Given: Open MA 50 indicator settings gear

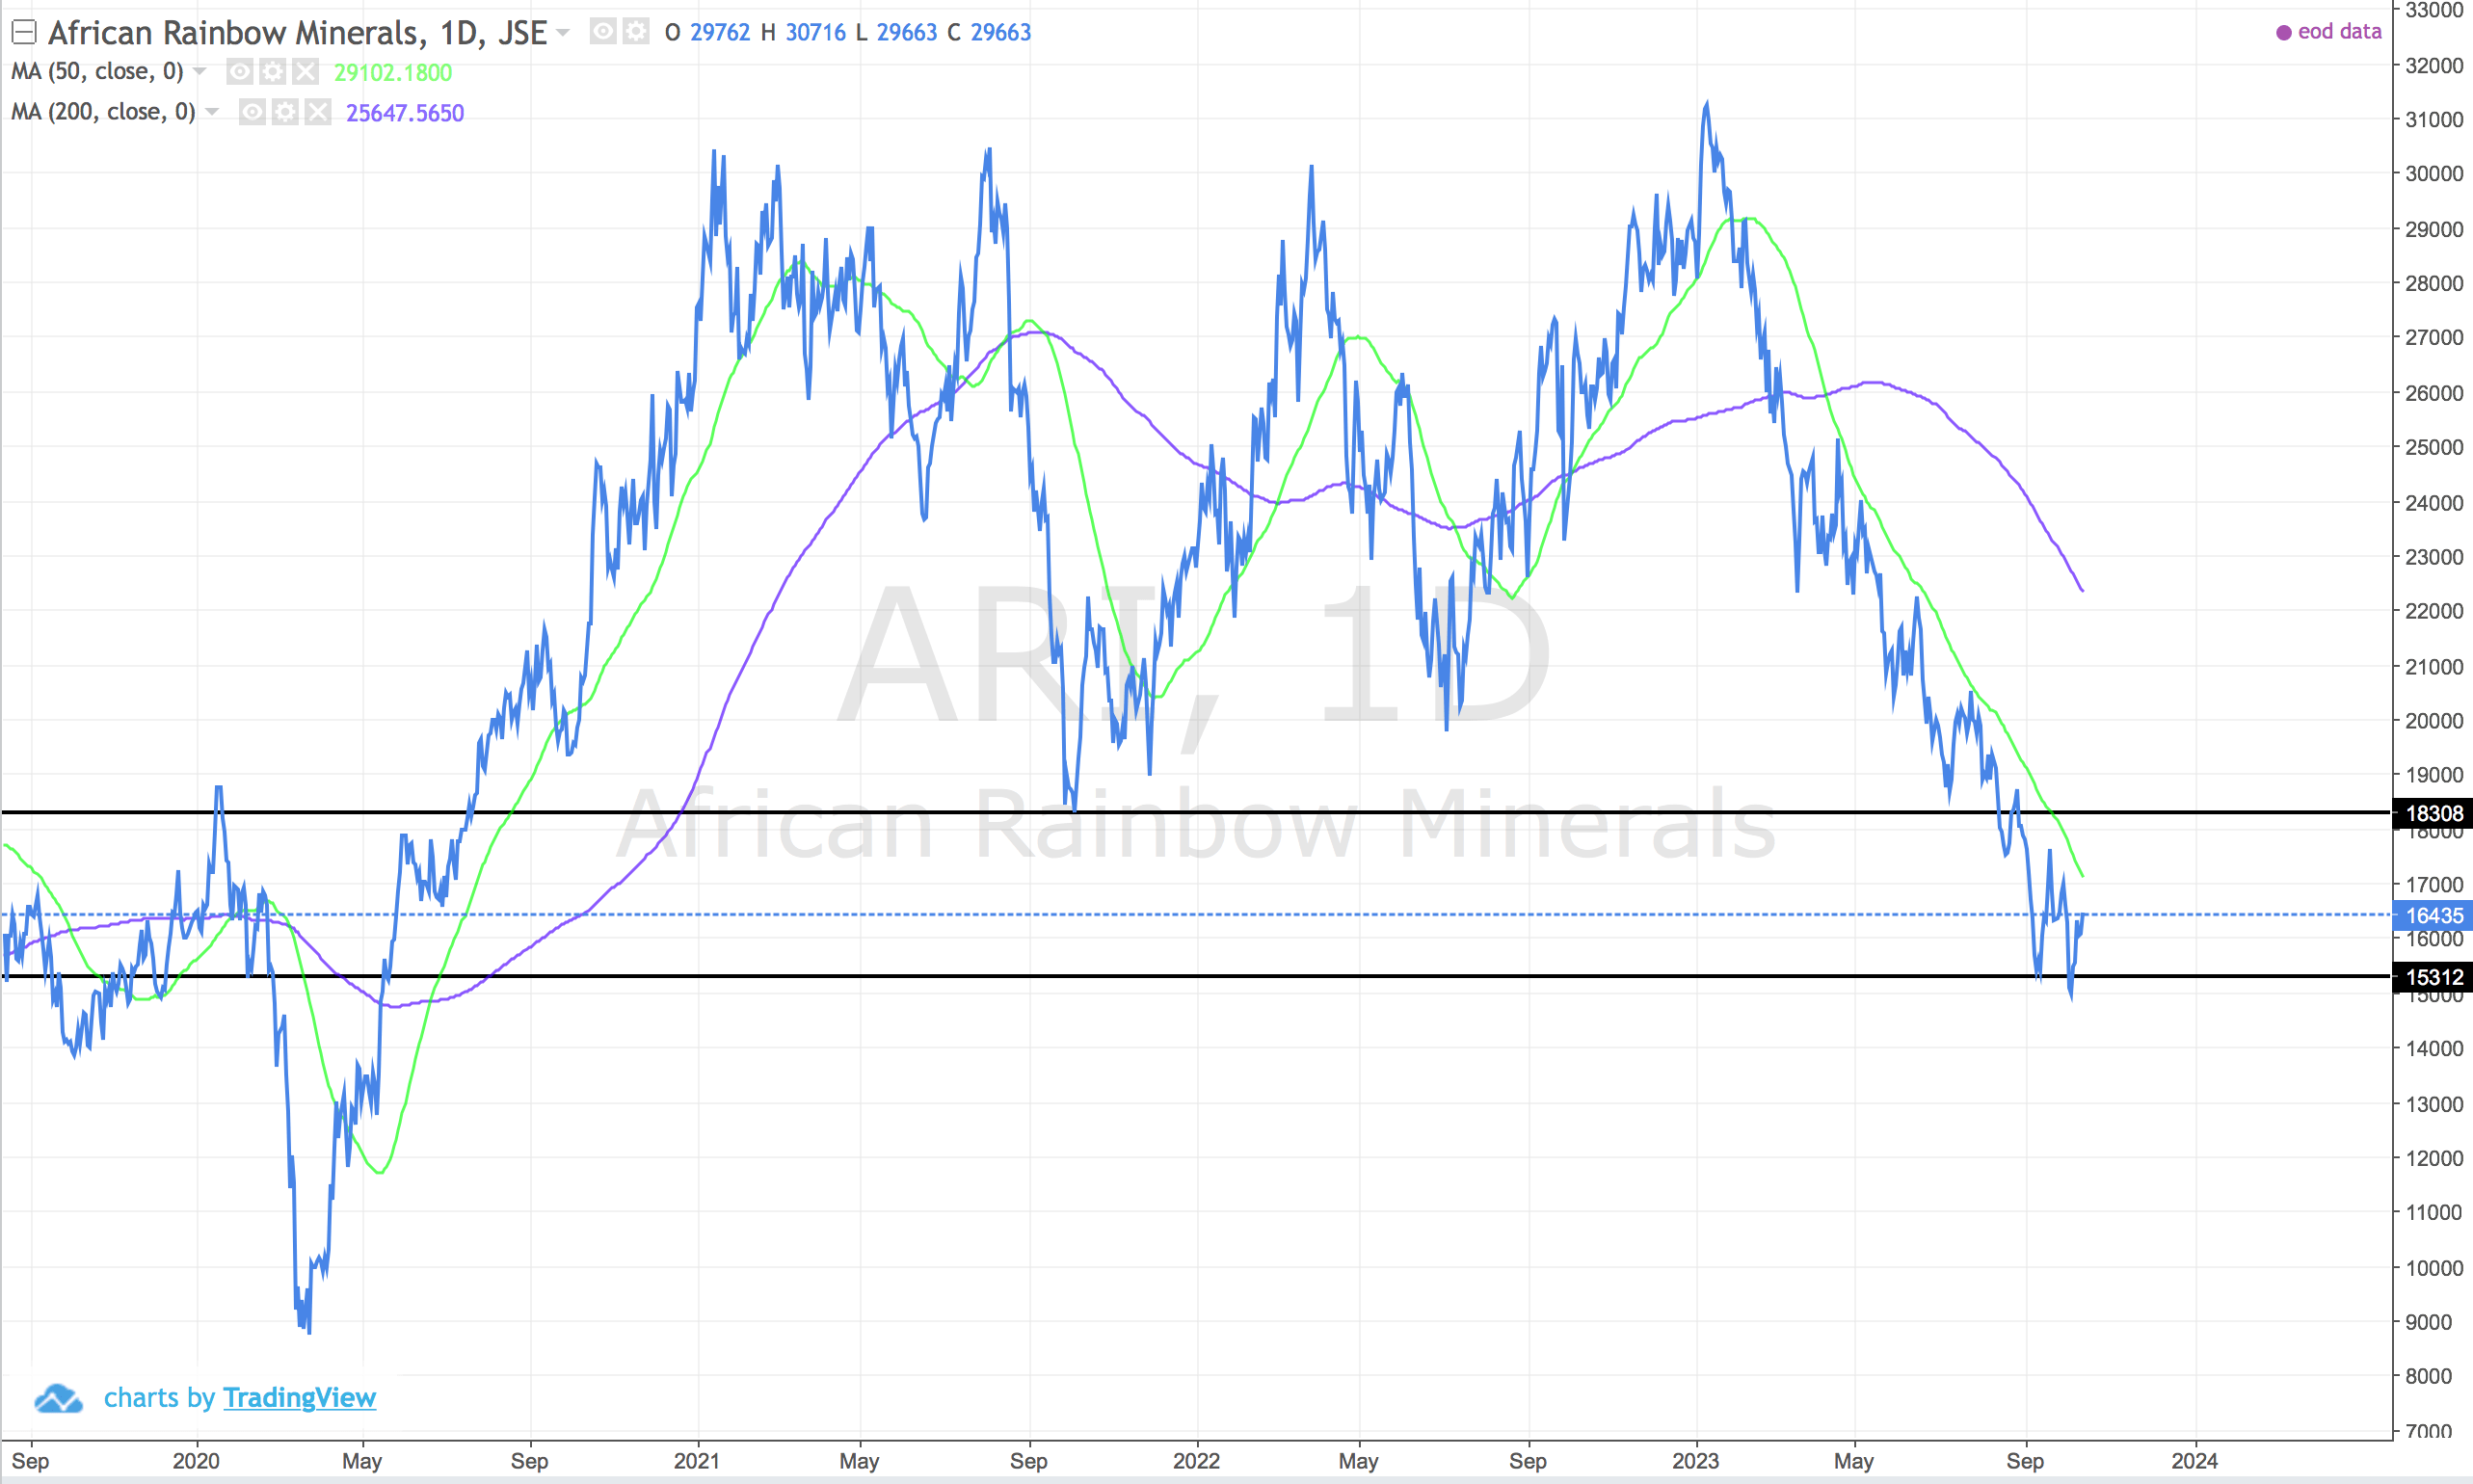Looking at the screenshot, I should (273, 72).
